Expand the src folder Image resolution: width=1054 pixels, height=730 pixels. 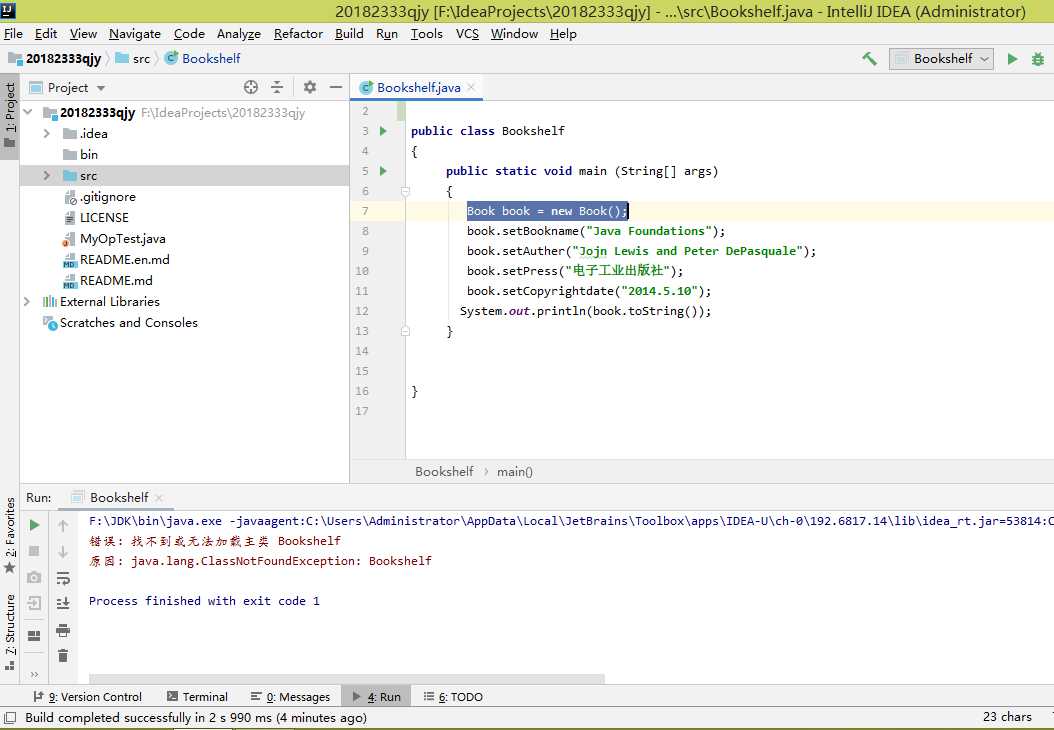pos(47,175)
